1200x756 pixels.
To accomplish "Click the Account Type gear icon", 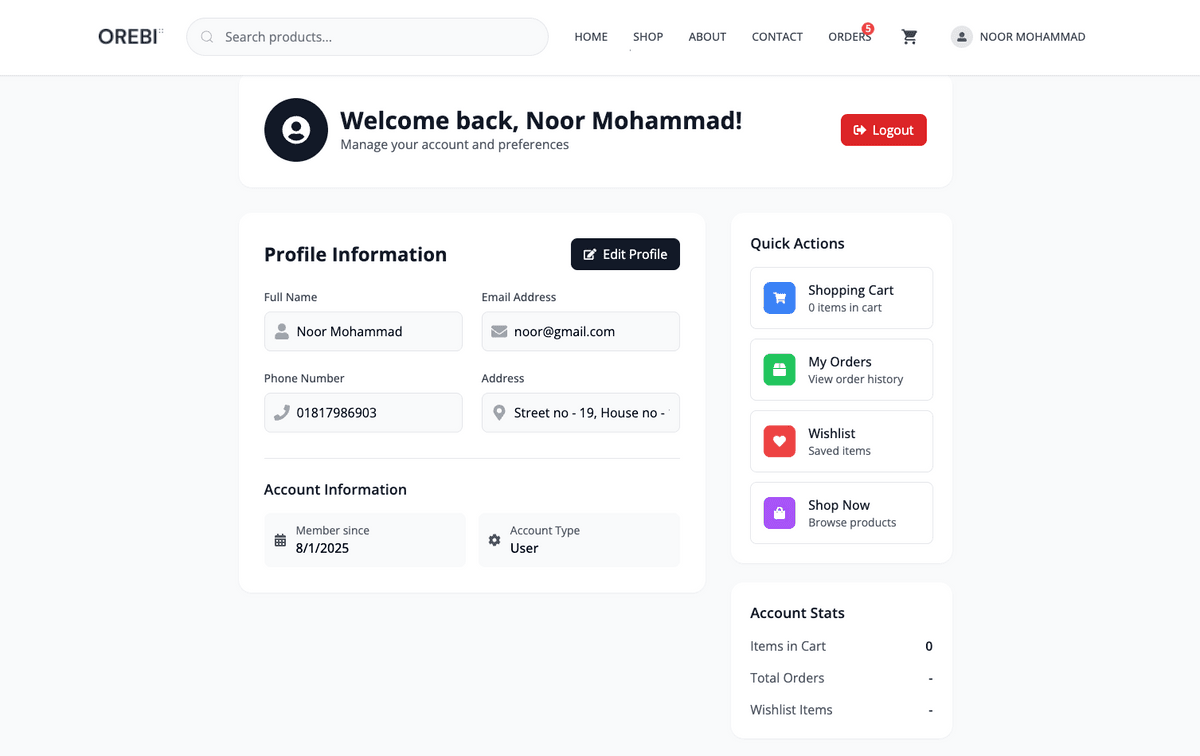I will click(x=494, y=540).
